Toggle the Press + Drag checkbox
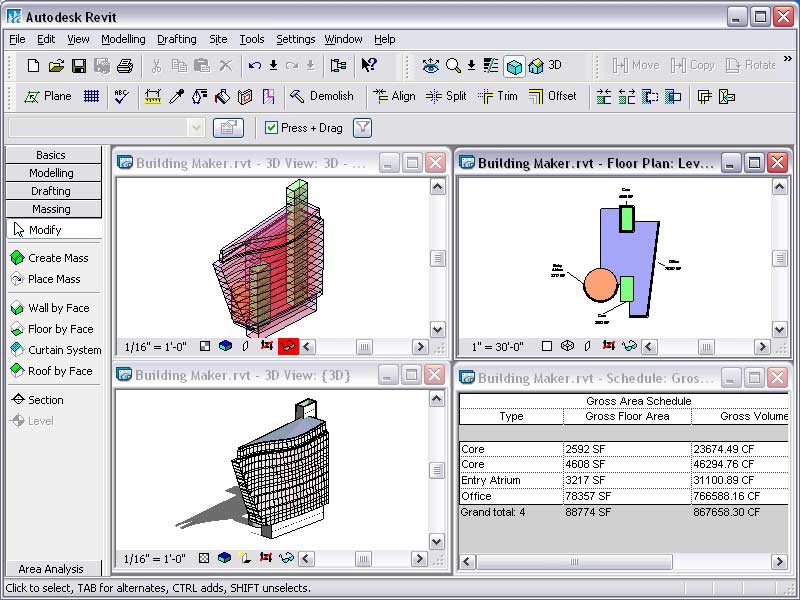The height and width of the screenshot is (600, 800). point(271,128)
